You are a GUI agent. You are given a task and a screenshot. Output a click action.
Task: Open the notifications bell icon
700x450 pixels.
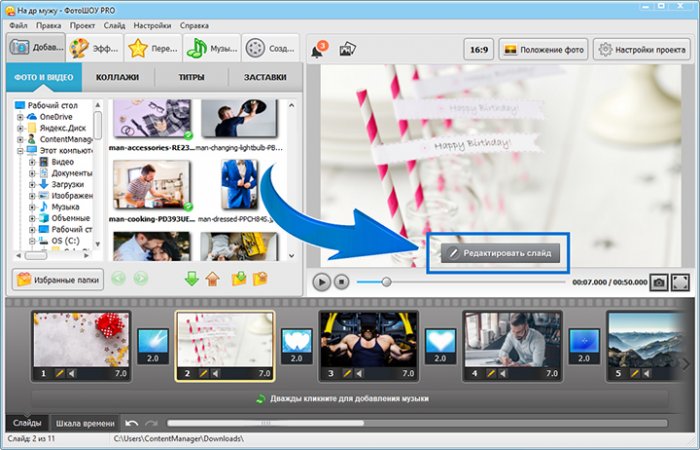coord(319,49)
